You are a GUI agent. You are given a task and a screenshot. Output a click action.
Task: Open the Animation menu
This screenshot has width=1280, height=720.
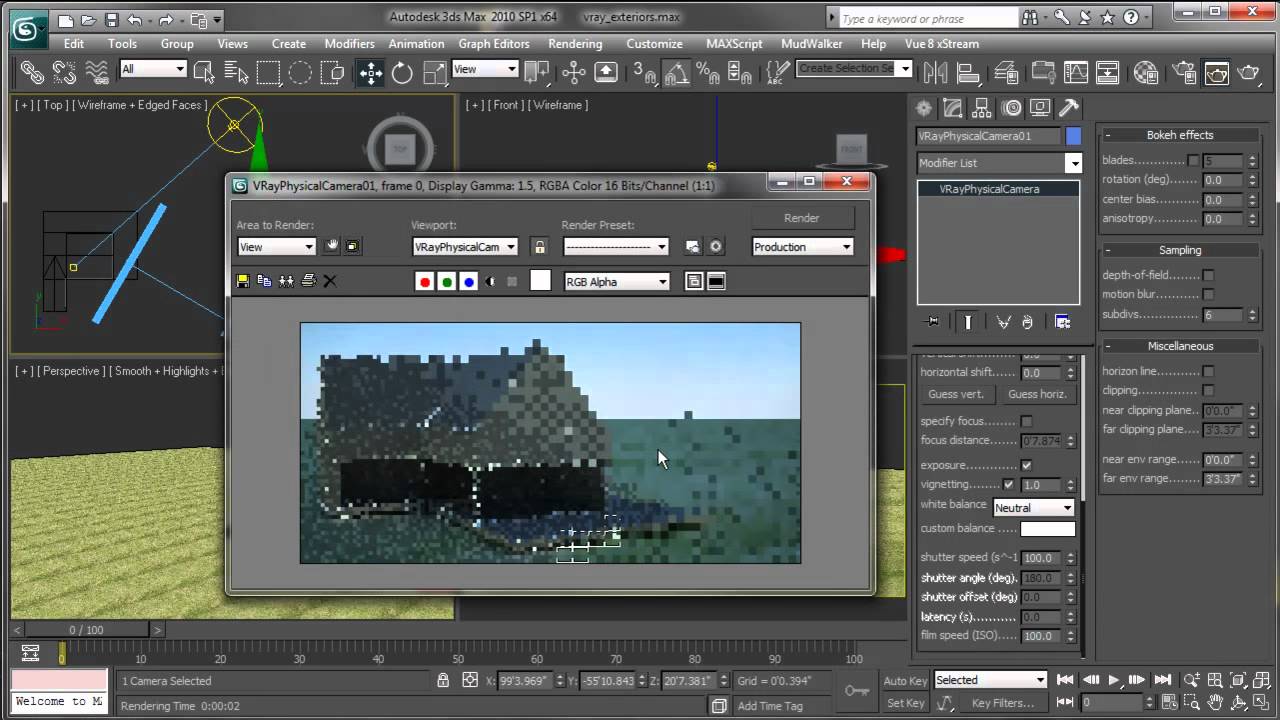click(416, 44)
